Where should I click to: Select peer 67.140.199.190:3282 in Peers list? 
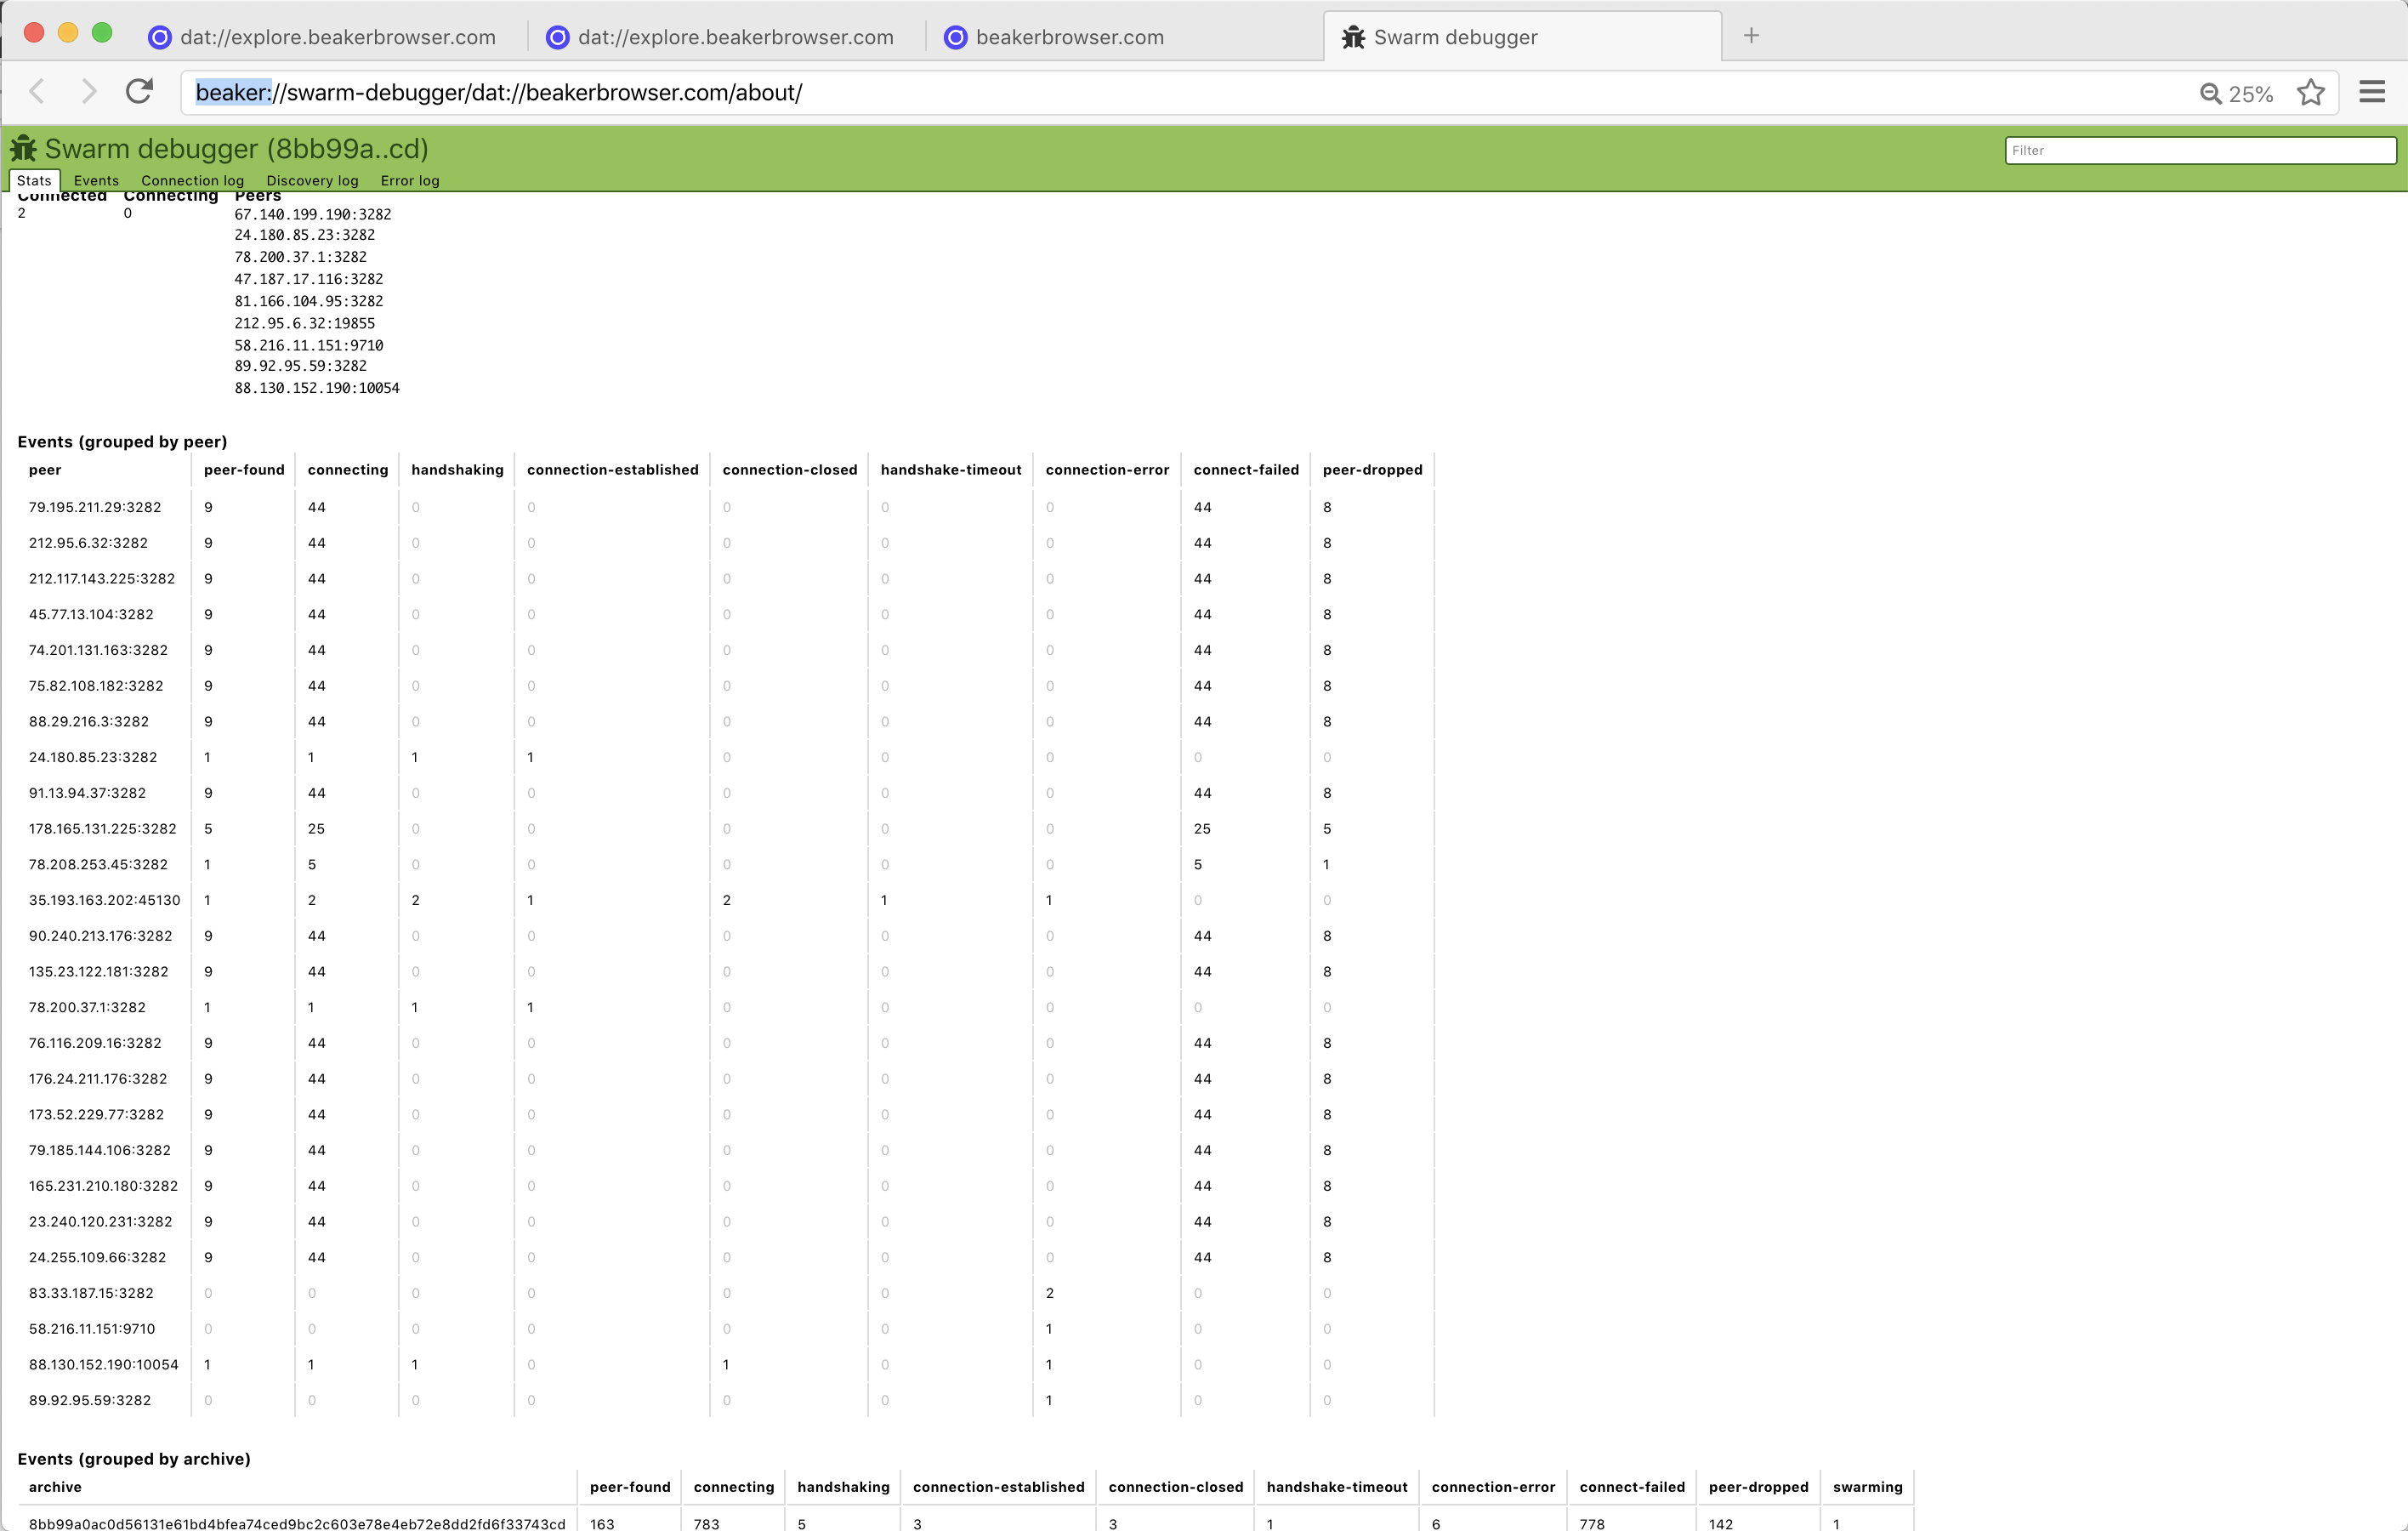313,214
